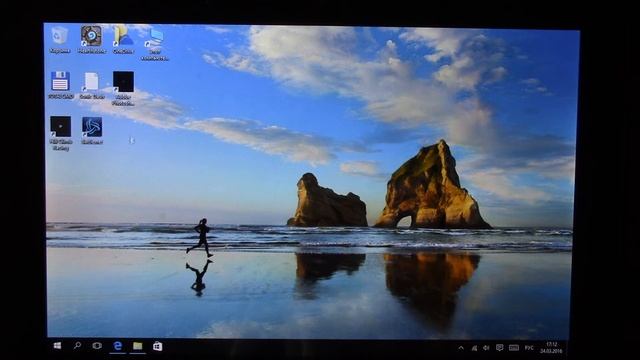
Task: Open the Action Center notification icon
Action: tap(499, 348)
